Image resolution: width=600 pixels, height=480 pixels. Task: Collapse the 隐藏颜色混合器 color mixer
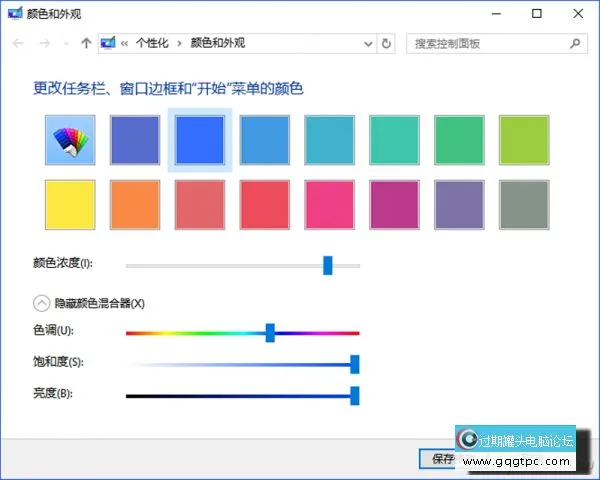42,304
